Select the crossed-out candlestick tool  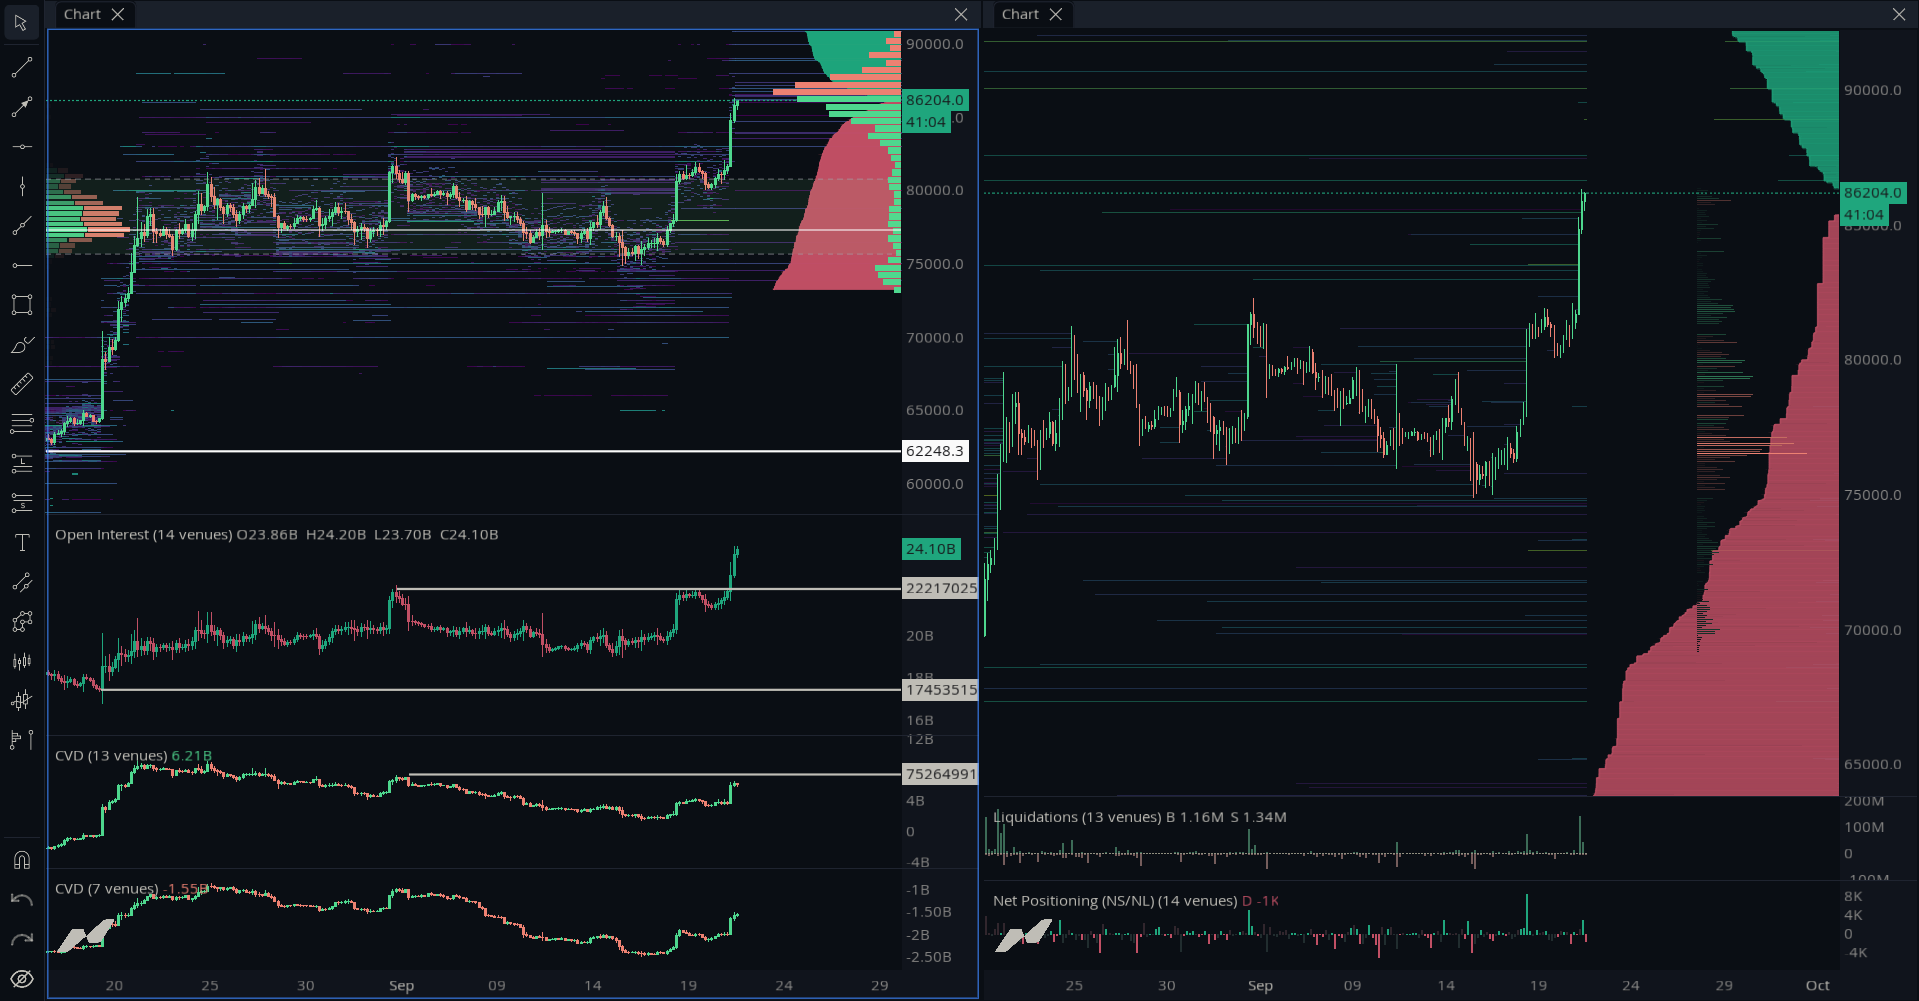point(21,701)
